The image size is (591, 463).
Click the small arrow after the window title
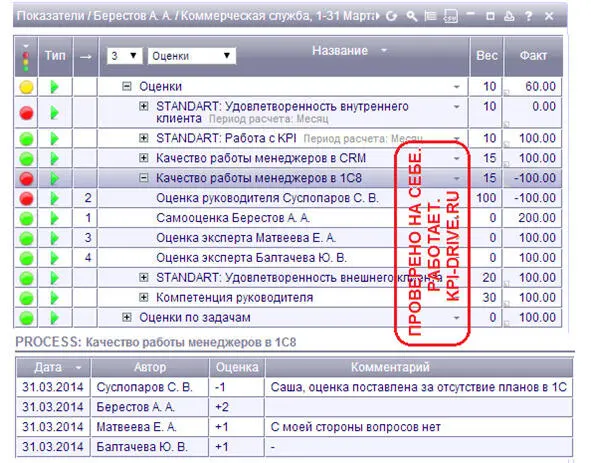tap(378, 16)
